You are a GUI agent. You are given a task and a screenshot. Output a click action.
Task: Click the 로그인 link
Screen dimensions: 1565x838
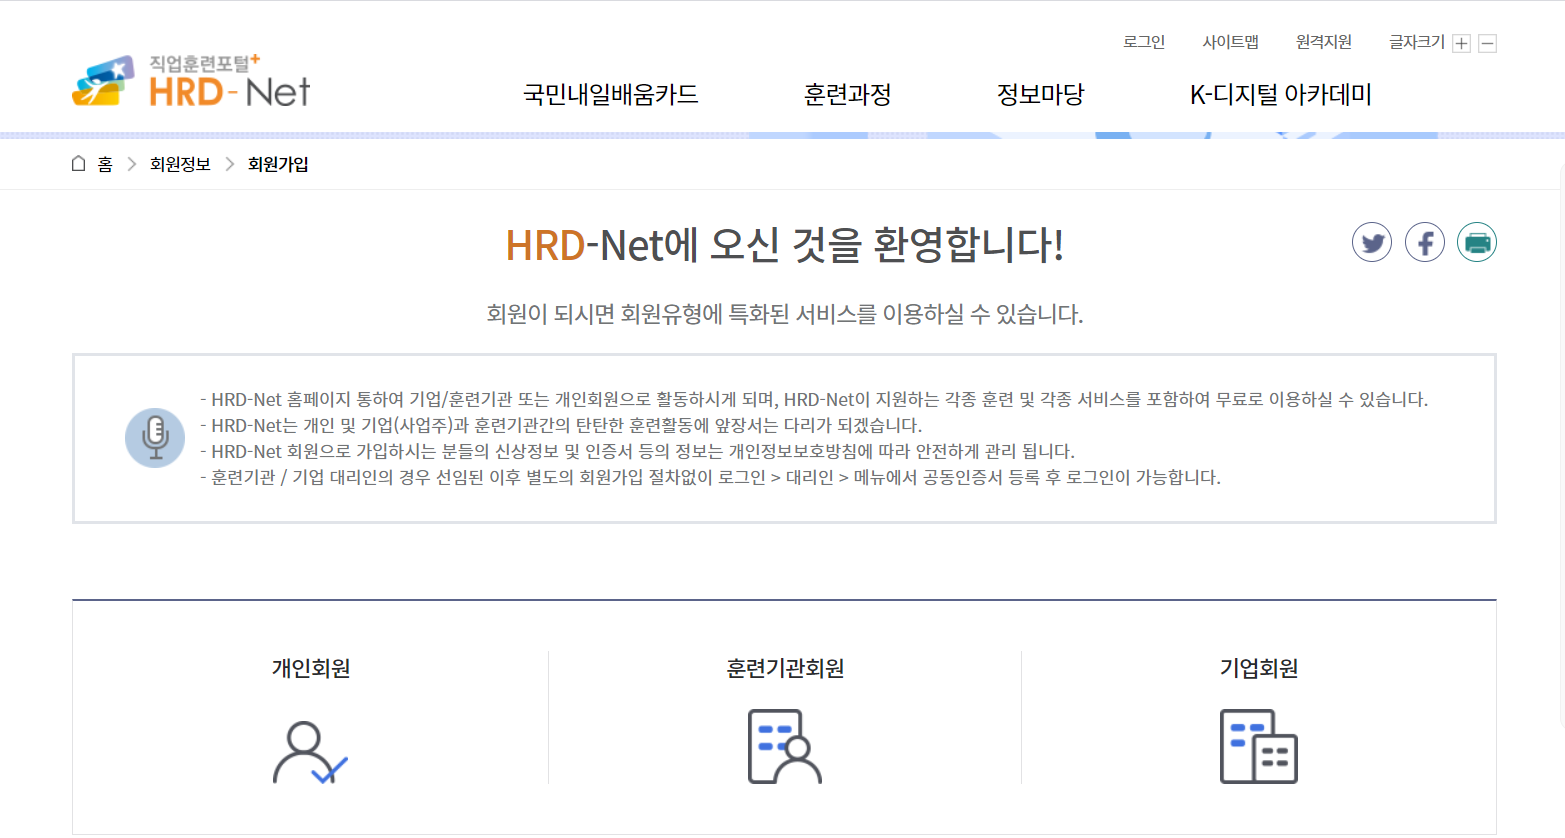point(1144,42)
